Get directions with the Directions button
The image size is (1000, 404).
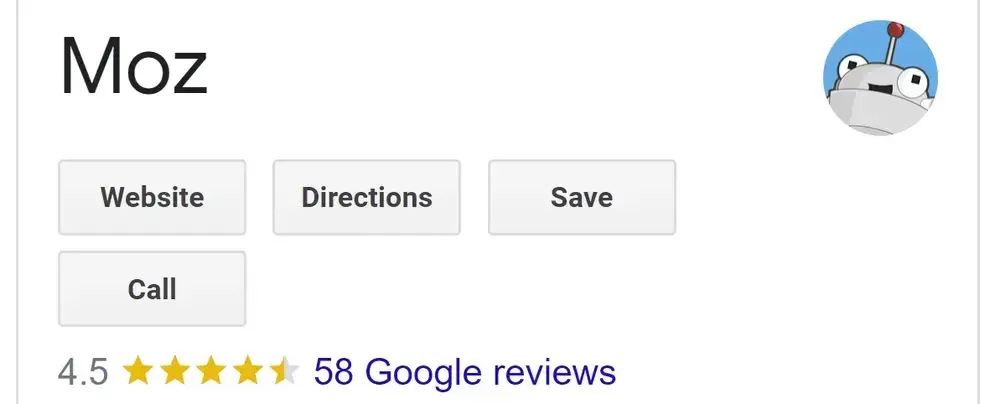click(x=367, y=197)
